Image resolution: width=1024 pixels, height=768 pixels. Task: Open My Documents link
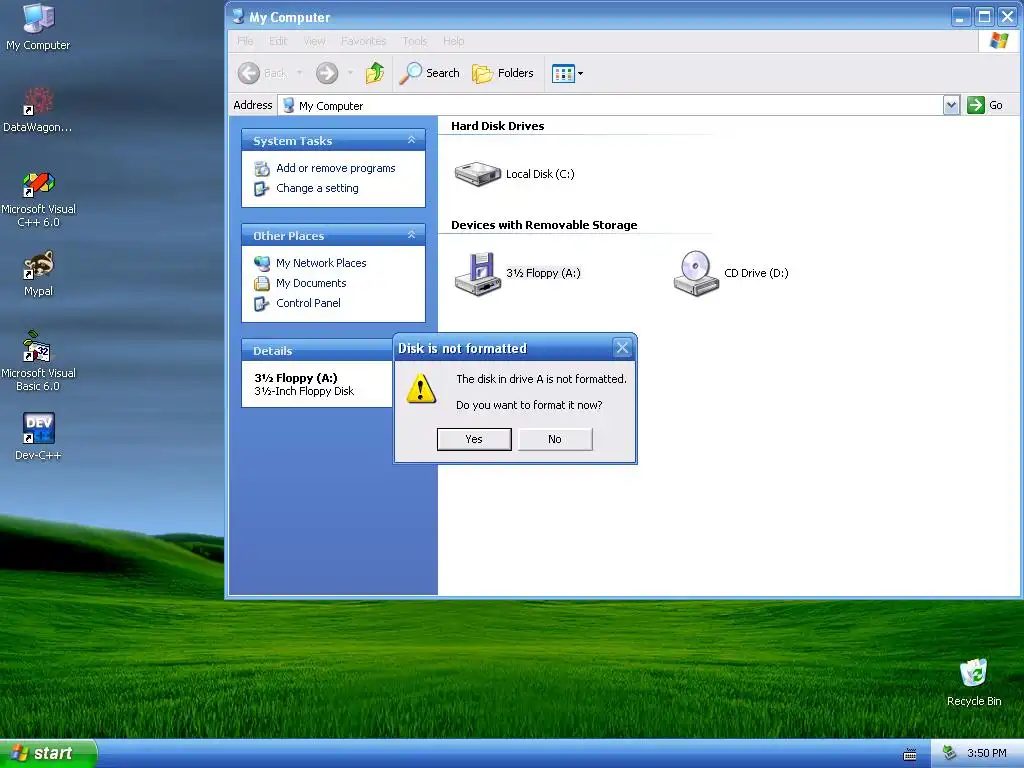click(311, 283)
